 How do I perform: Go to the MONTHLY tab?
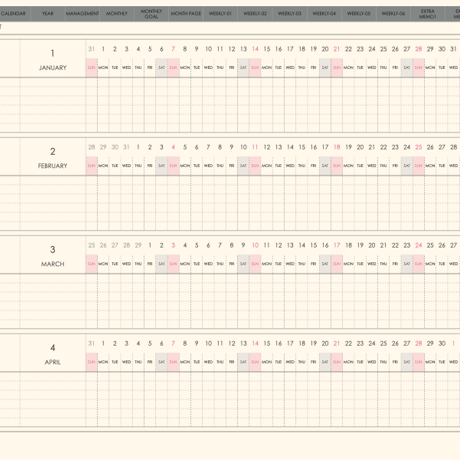click(x=117, y=14)
